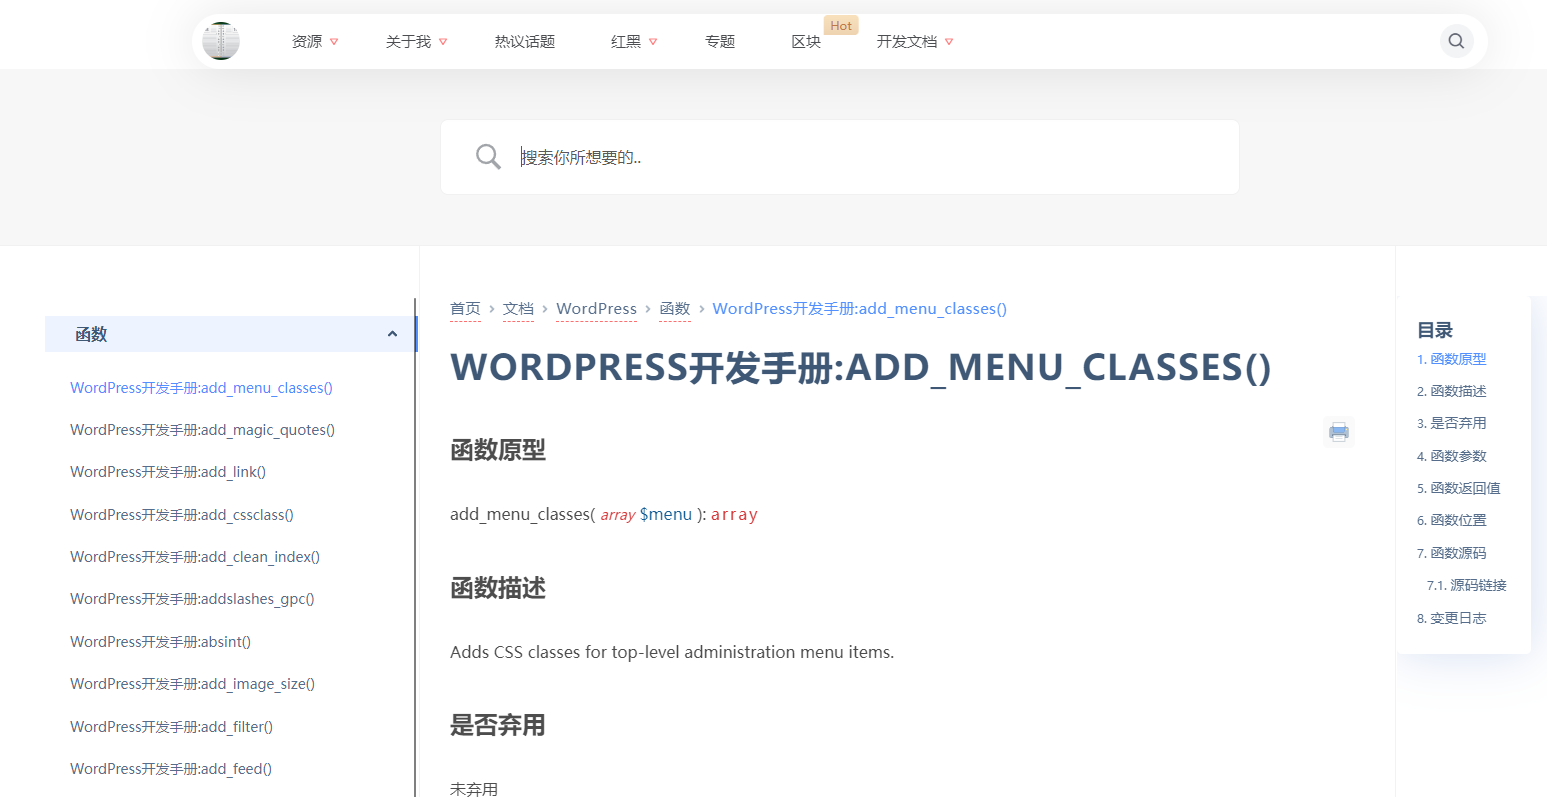Open the 关于我 dropdown menu

(x=416, y=42)
